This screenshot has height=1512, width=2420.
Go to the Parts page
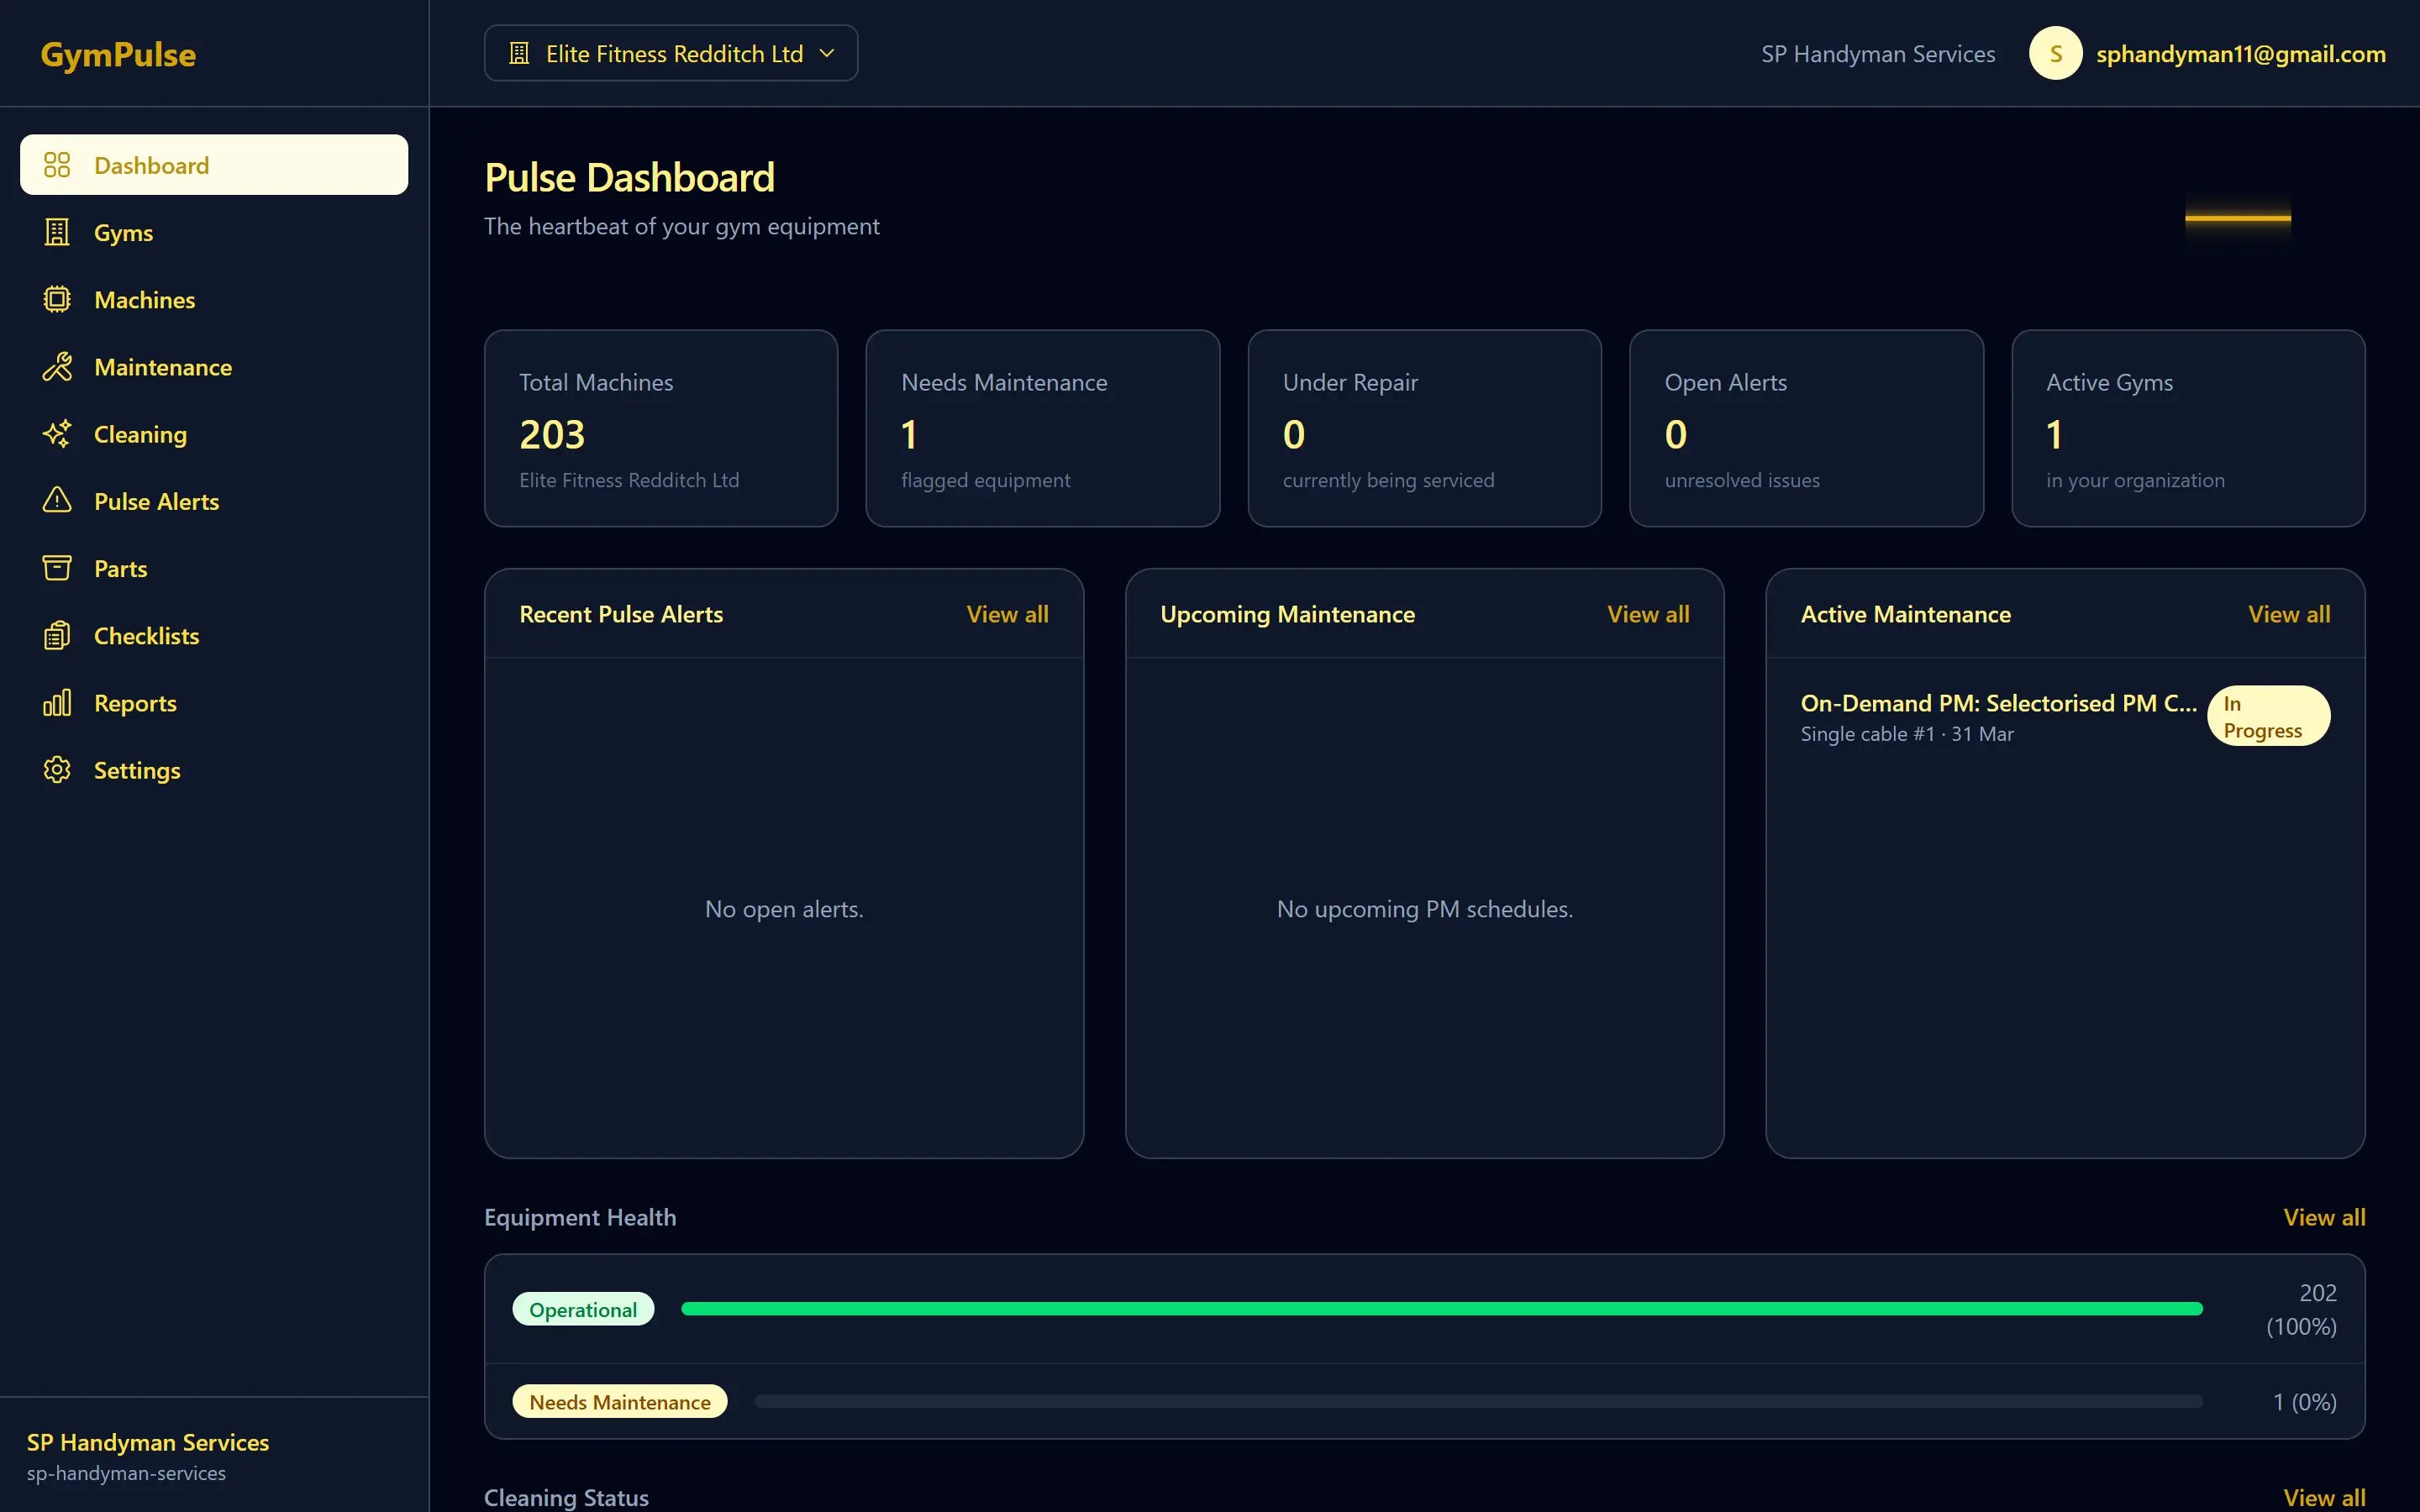tap(214, 568)
